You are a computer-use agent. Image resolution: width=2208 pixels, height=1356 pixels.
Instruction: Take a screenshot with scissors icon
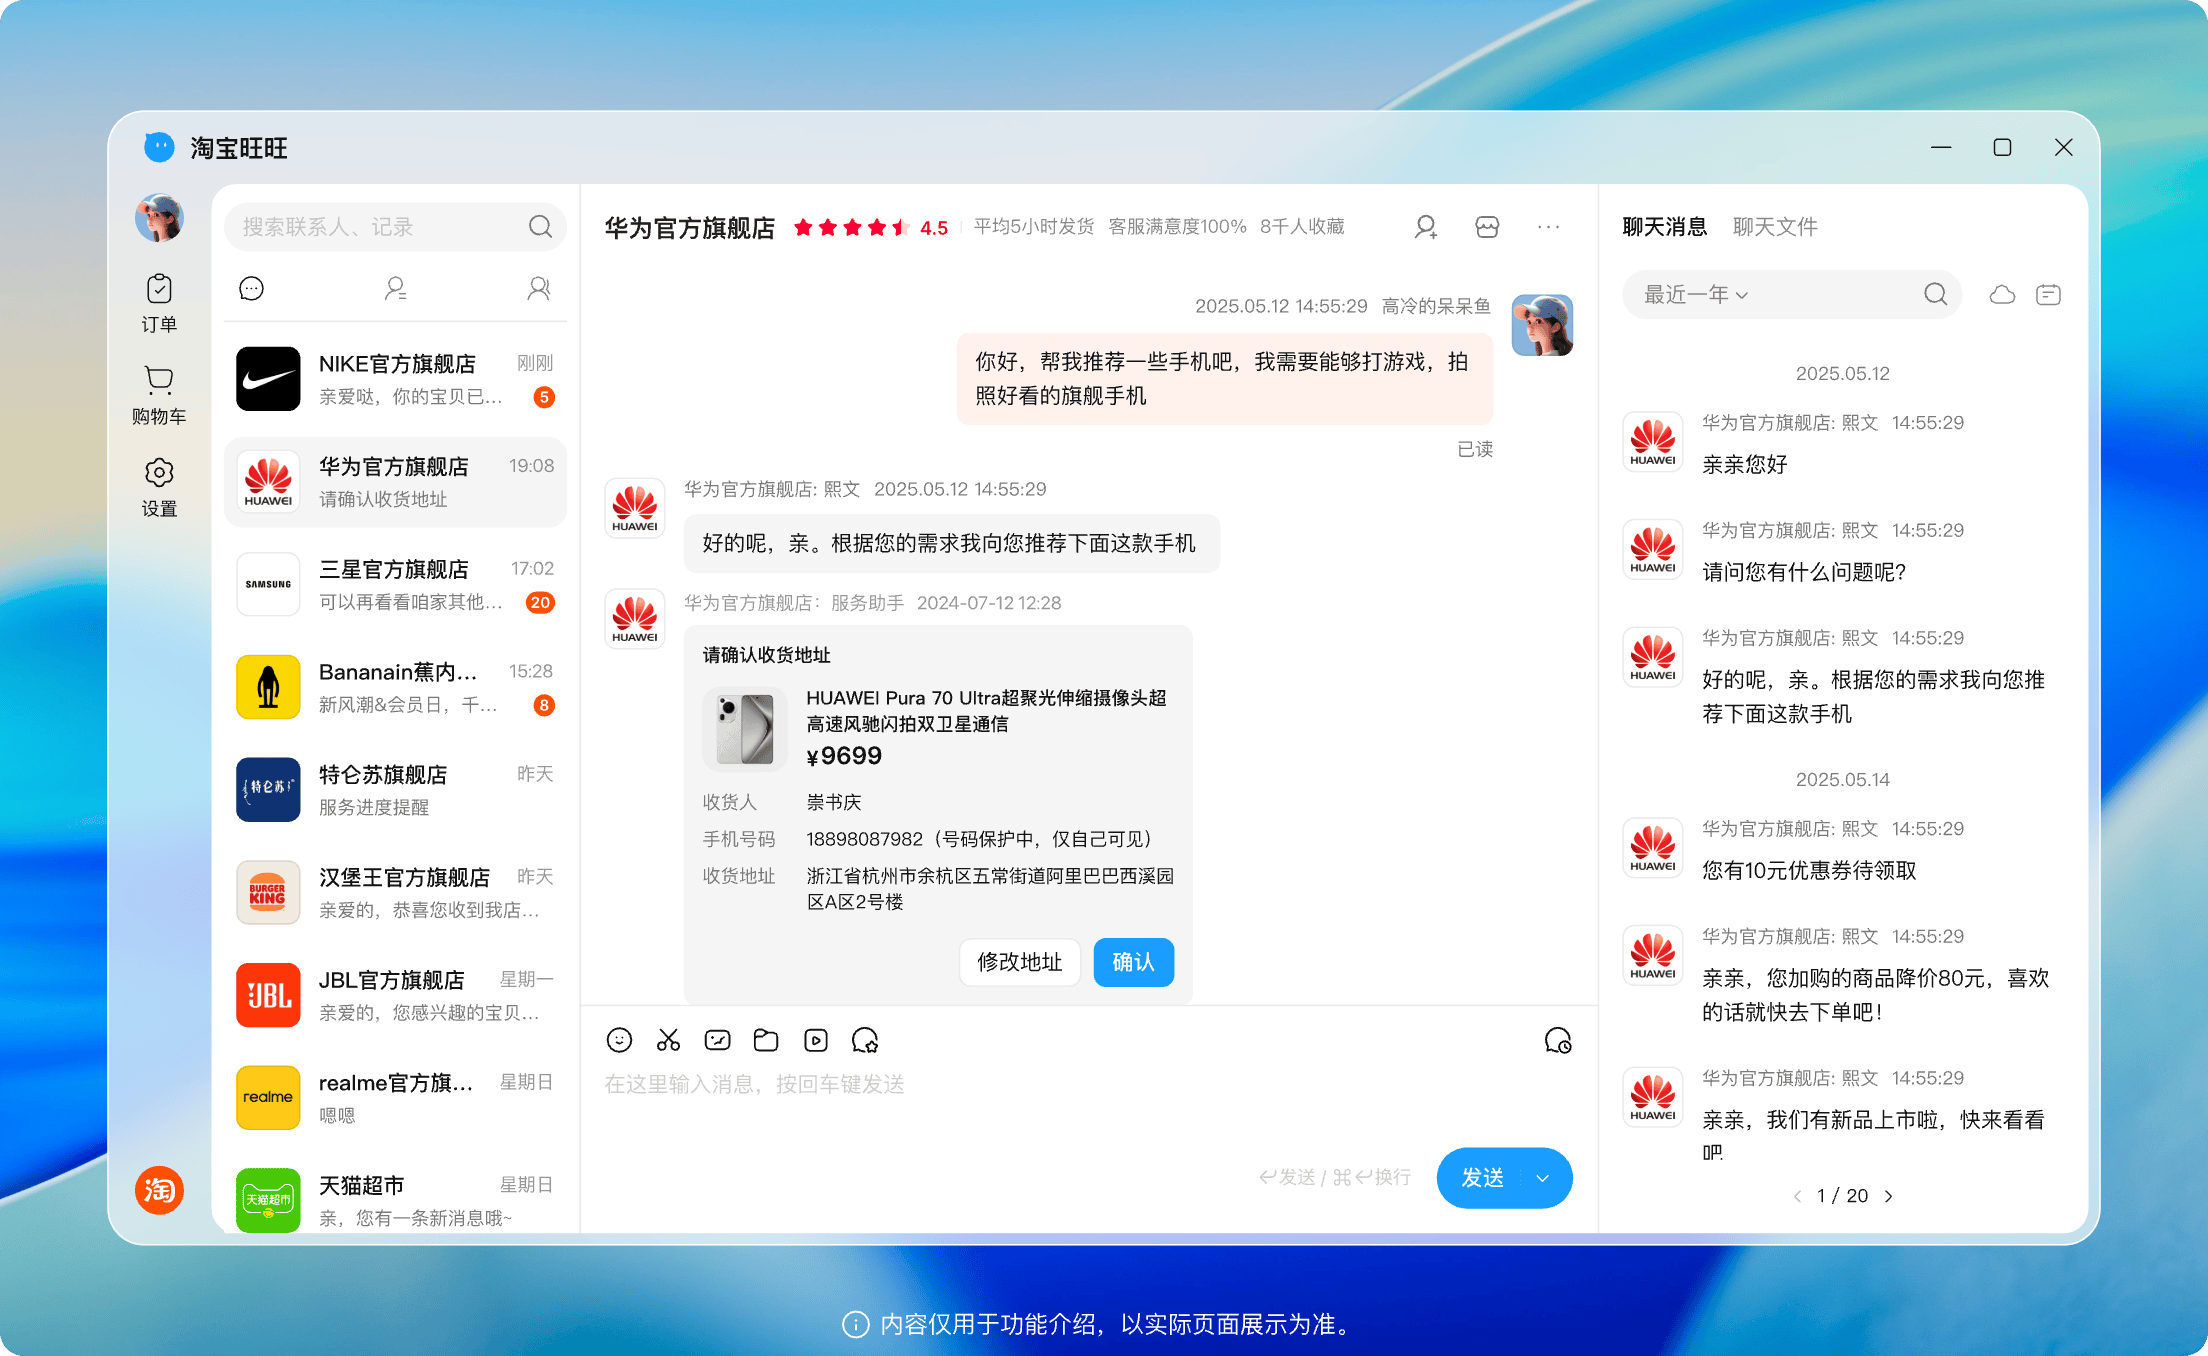pos(668,1040)
